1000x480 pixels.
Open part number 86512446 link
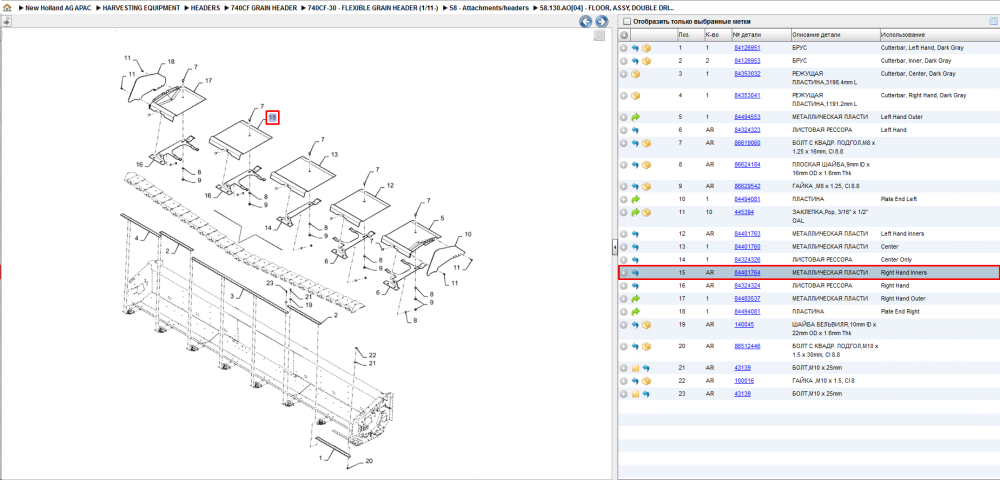point(747,346)
